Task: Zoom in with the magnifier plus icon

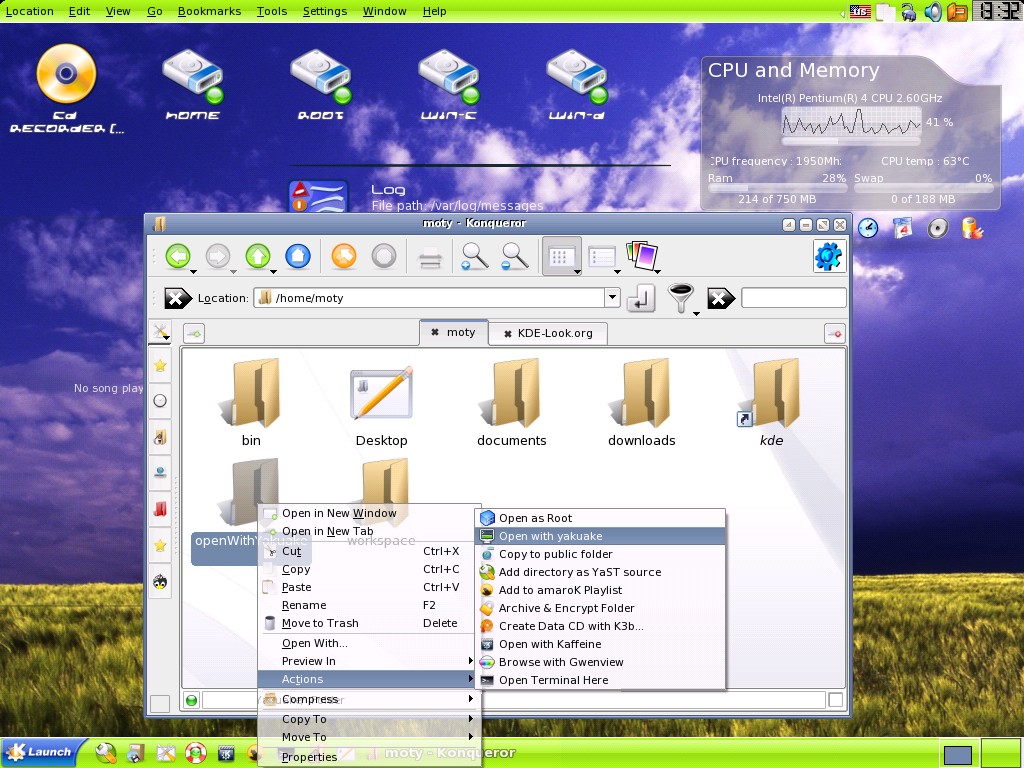Action: point(475,256)
